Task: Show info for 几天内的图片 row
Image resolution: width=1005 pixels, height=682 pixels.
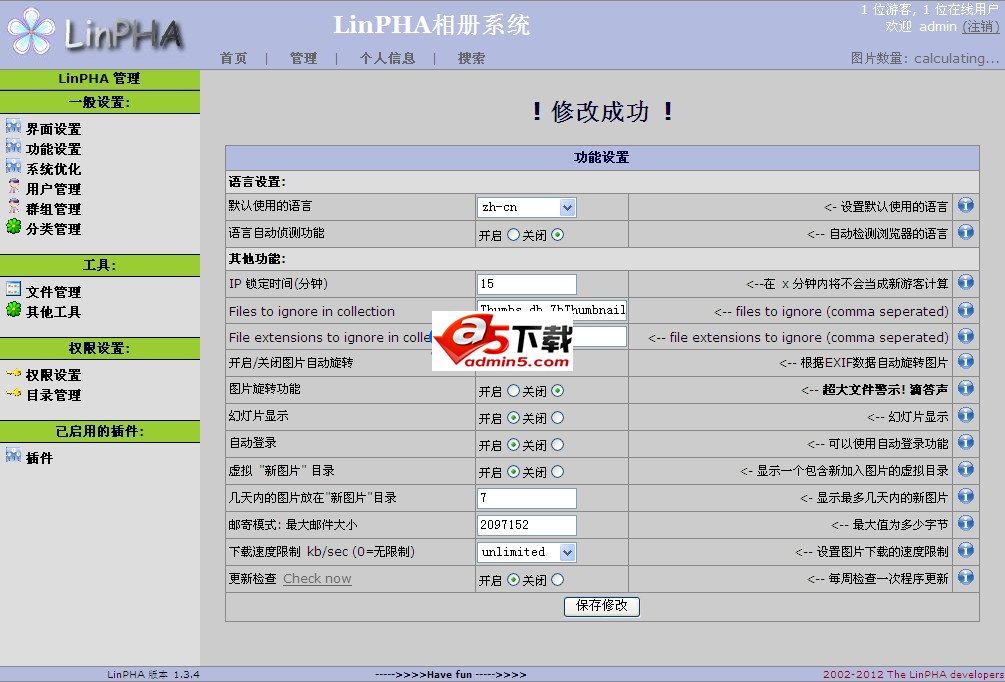Action: click(x=966, y=496)
